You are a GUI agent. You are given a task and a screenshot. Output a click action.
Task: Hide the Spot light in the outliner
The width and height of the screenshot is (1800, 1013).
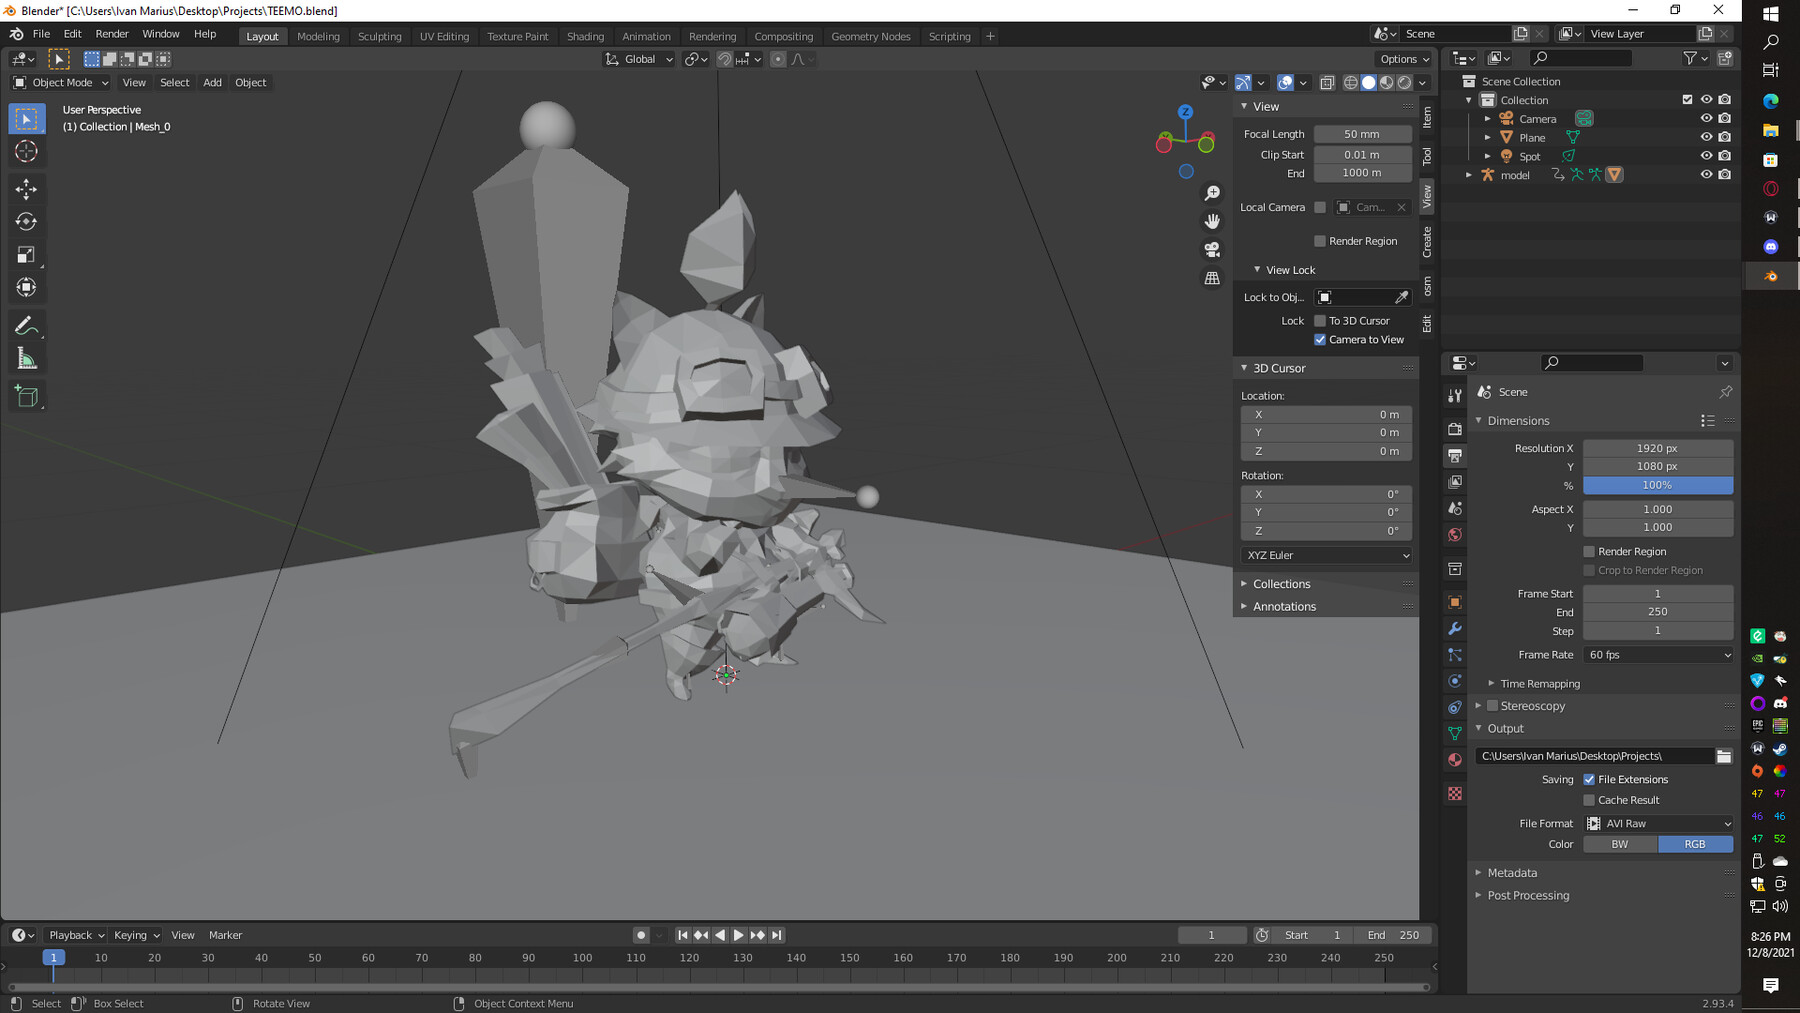pyautogui.click(x=1707, y=156)
